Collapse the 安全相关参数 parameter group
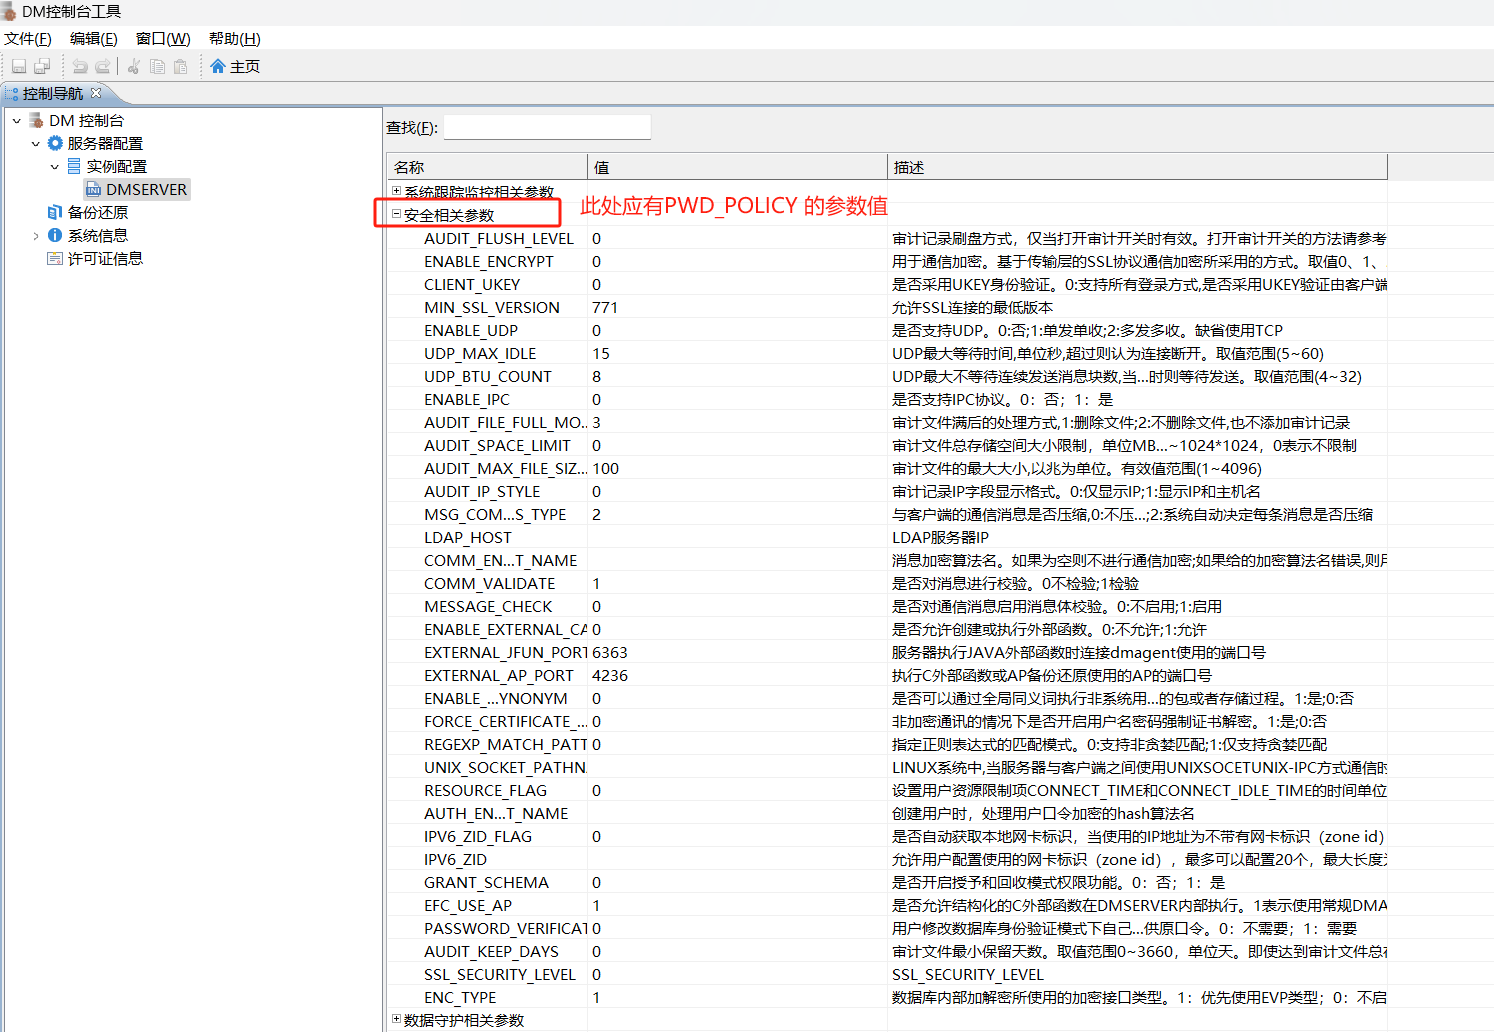 (x=396, y=214)
